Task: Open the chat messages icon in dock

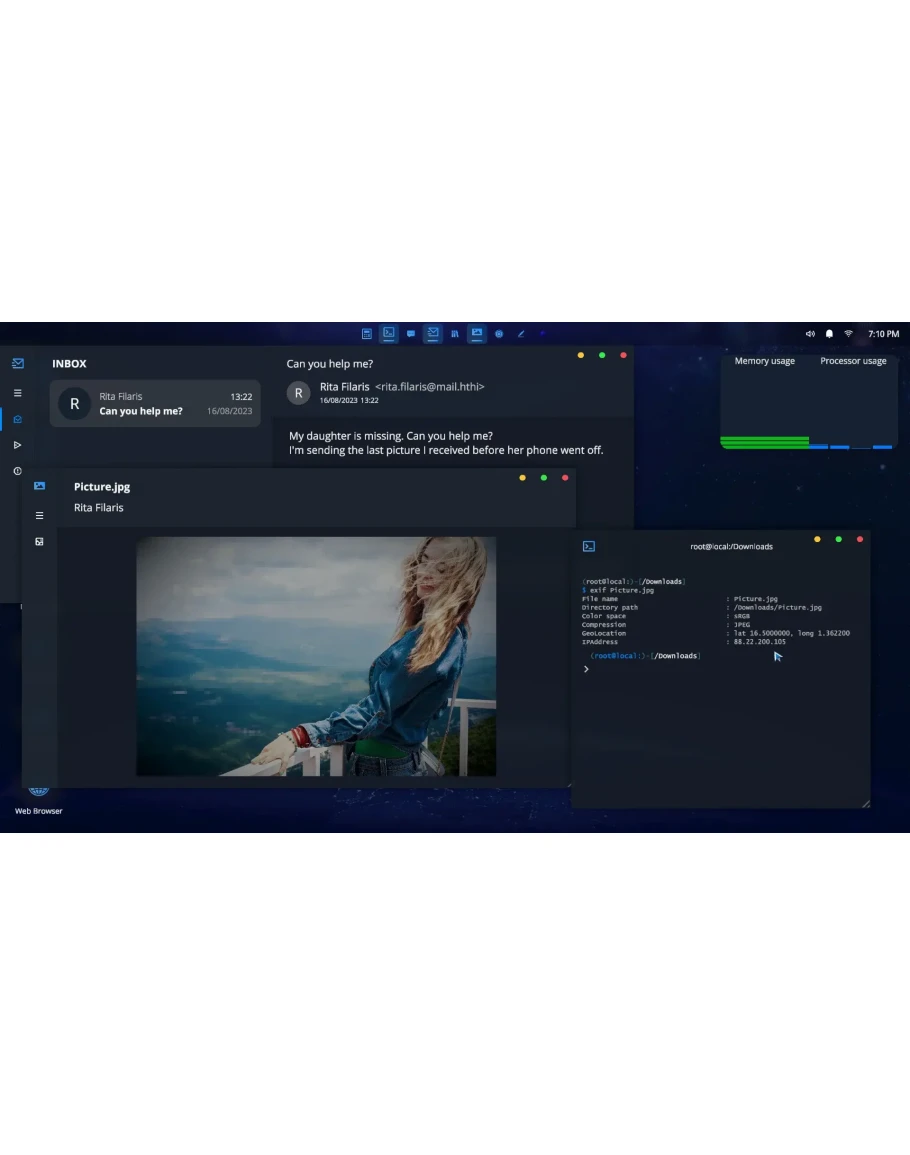Action: tap(411, 334)
